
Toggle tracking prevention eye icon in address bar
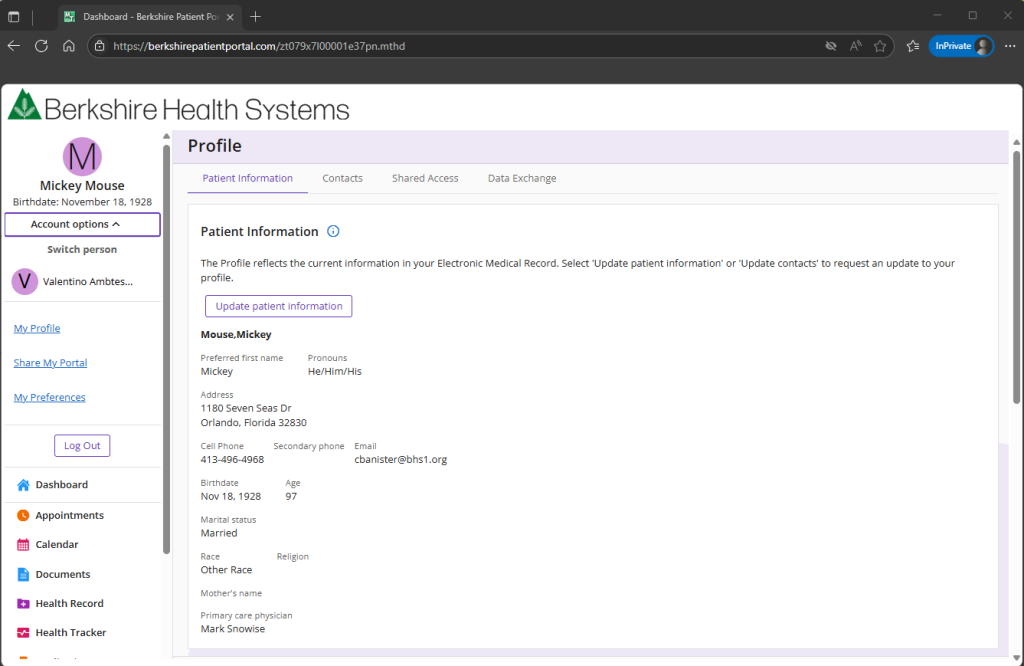(x=830, y=46)
